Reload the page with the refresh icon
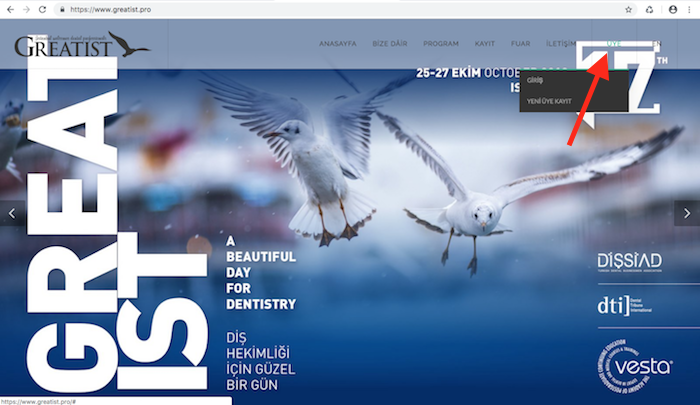Image resolution: width=700 pixels, height=405 pixels. click(42, 9)
